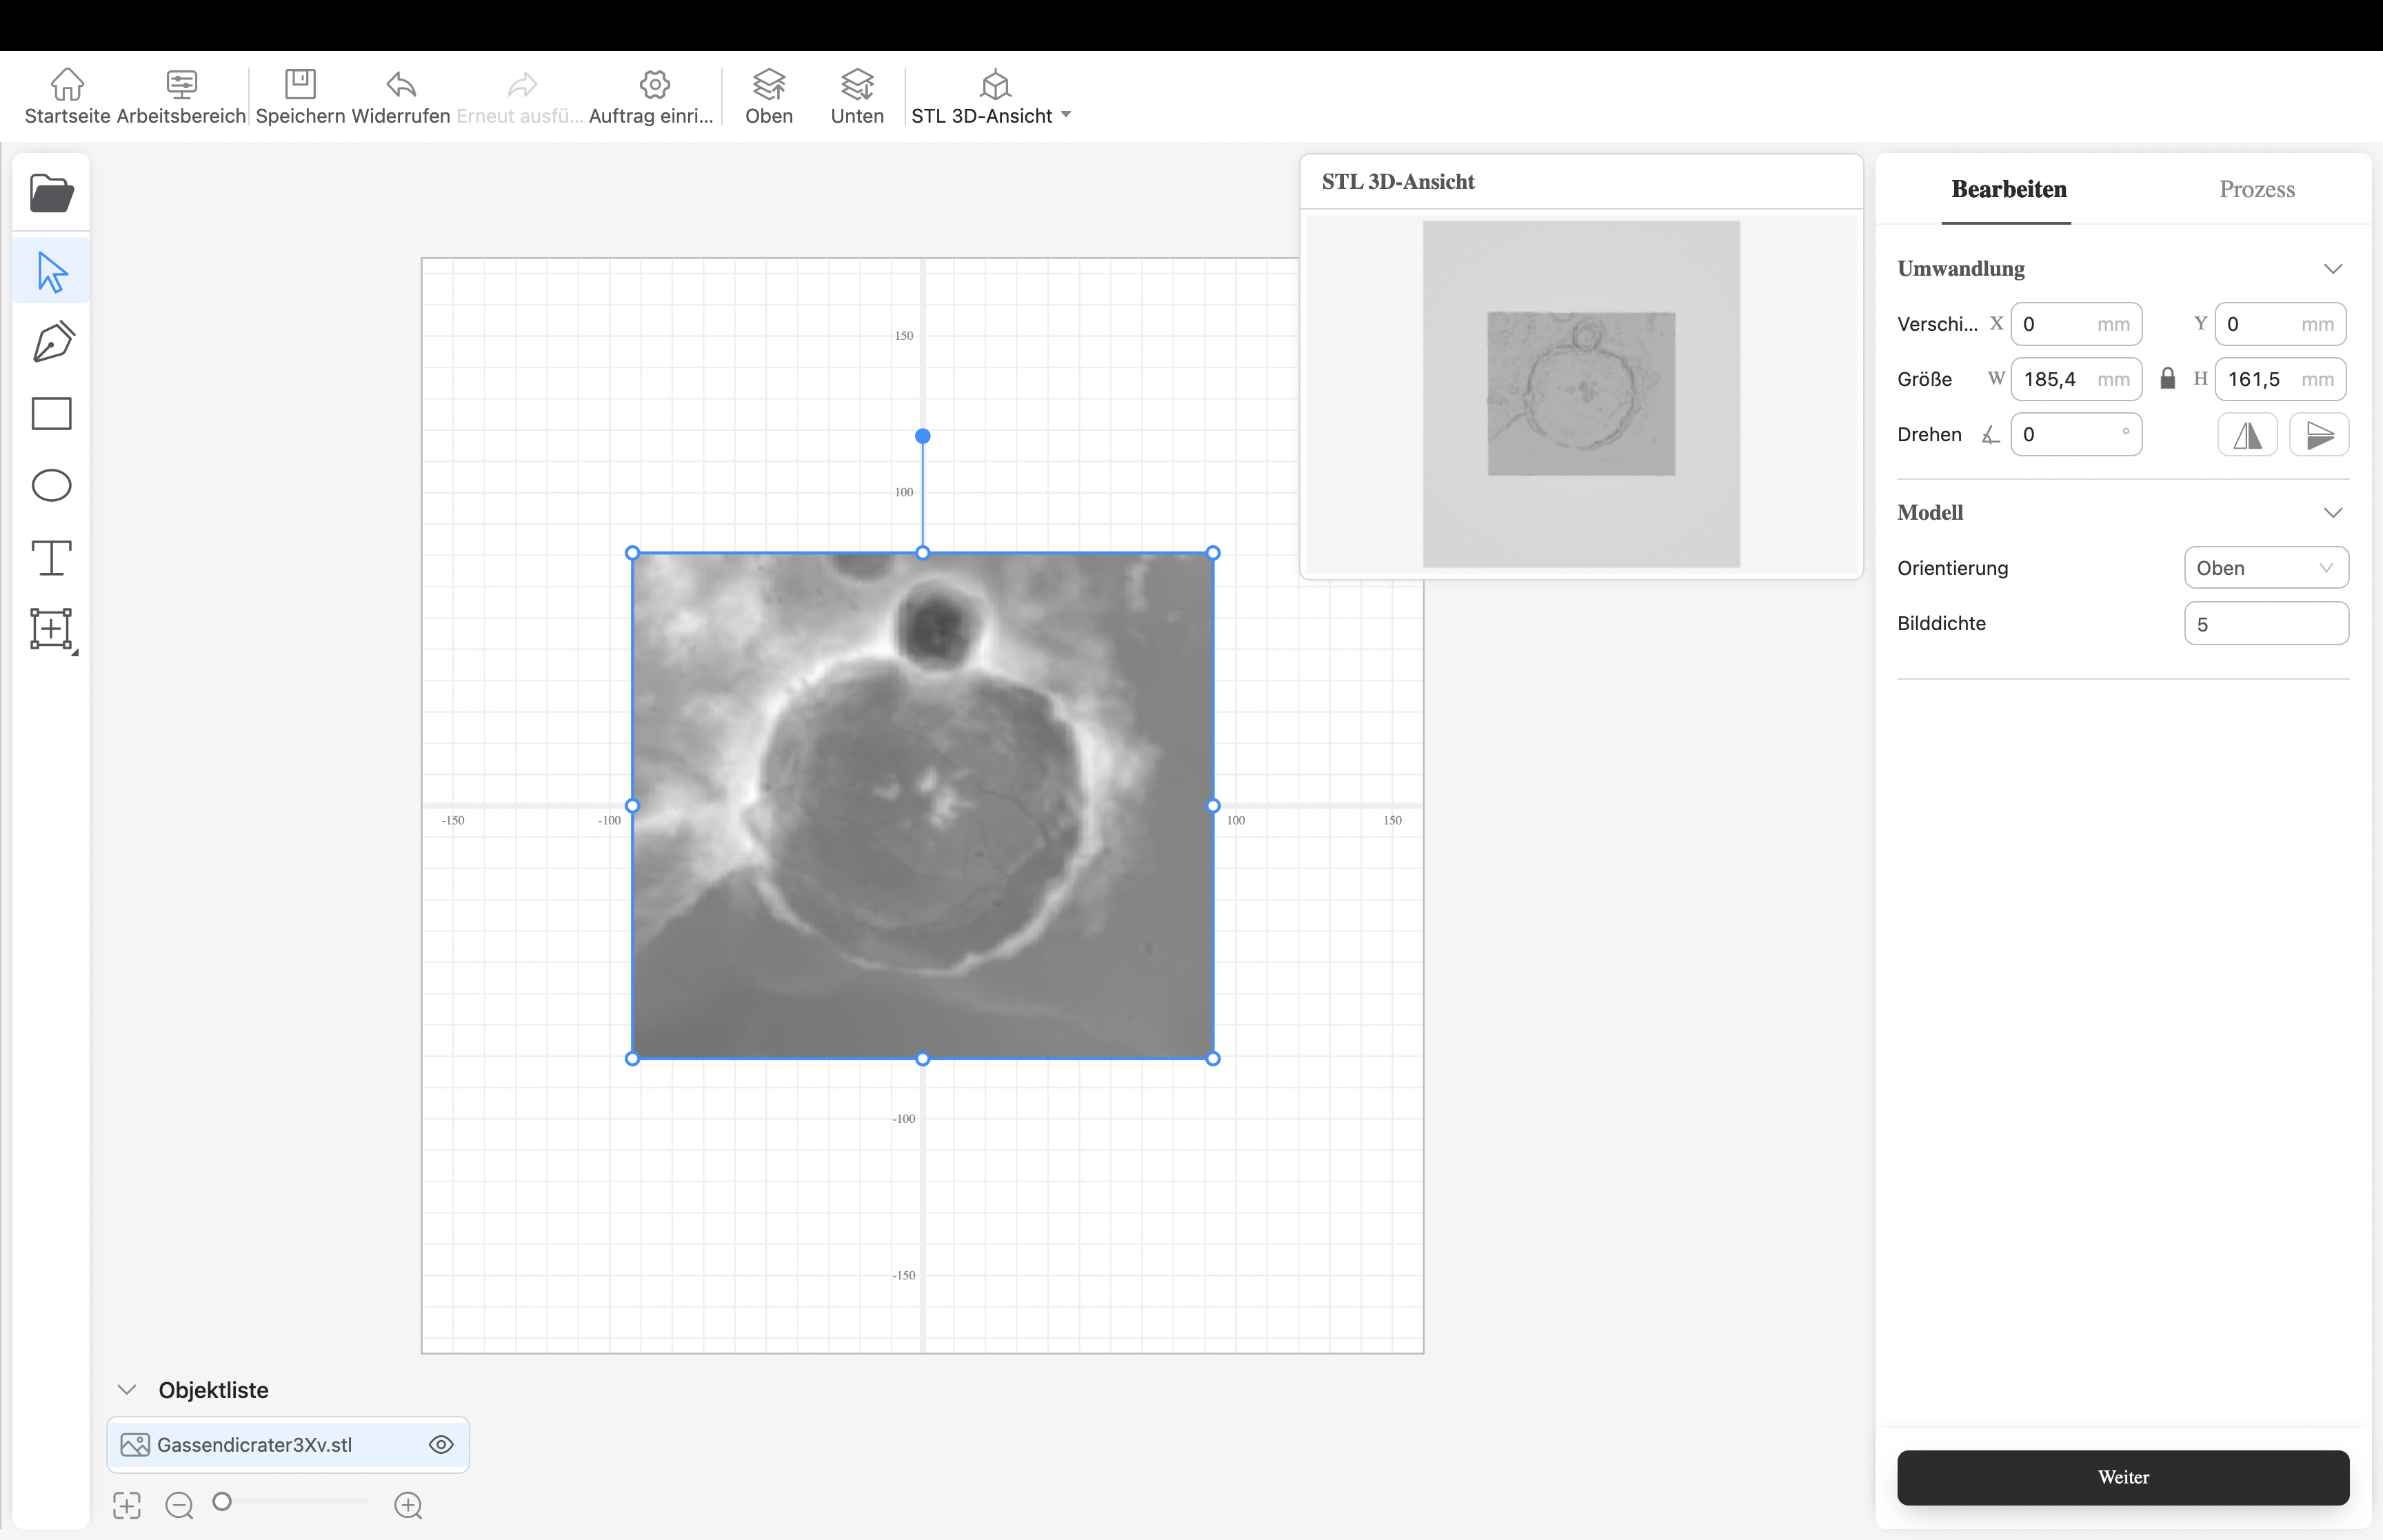Viewport: 2383px width, 1540px height.
Task: Toggle the aspect ratio lock for size
Action: point(2167,379)
